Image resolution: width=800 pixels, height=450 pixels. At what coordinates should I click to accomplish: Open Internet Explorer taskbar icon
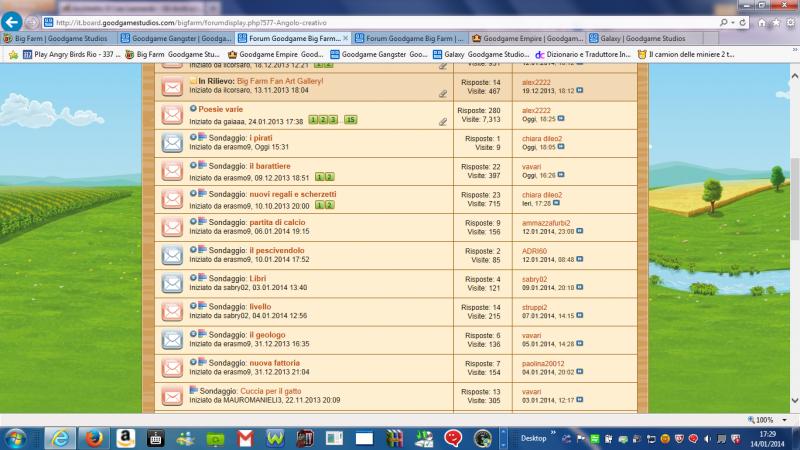point(60,438)
